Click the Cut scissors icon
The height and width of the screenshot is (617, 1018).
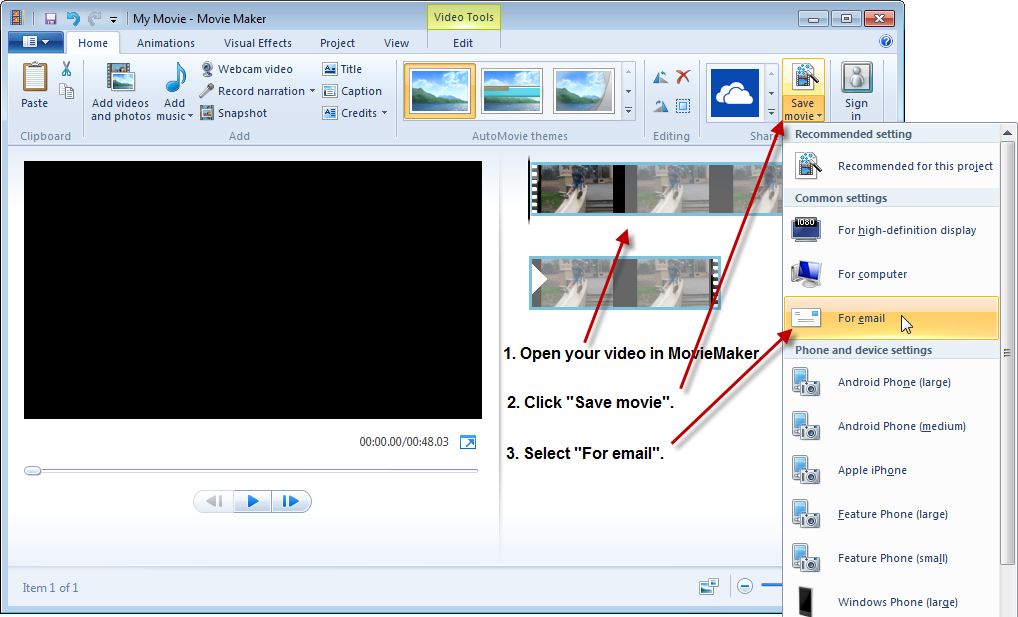(66, 69)
